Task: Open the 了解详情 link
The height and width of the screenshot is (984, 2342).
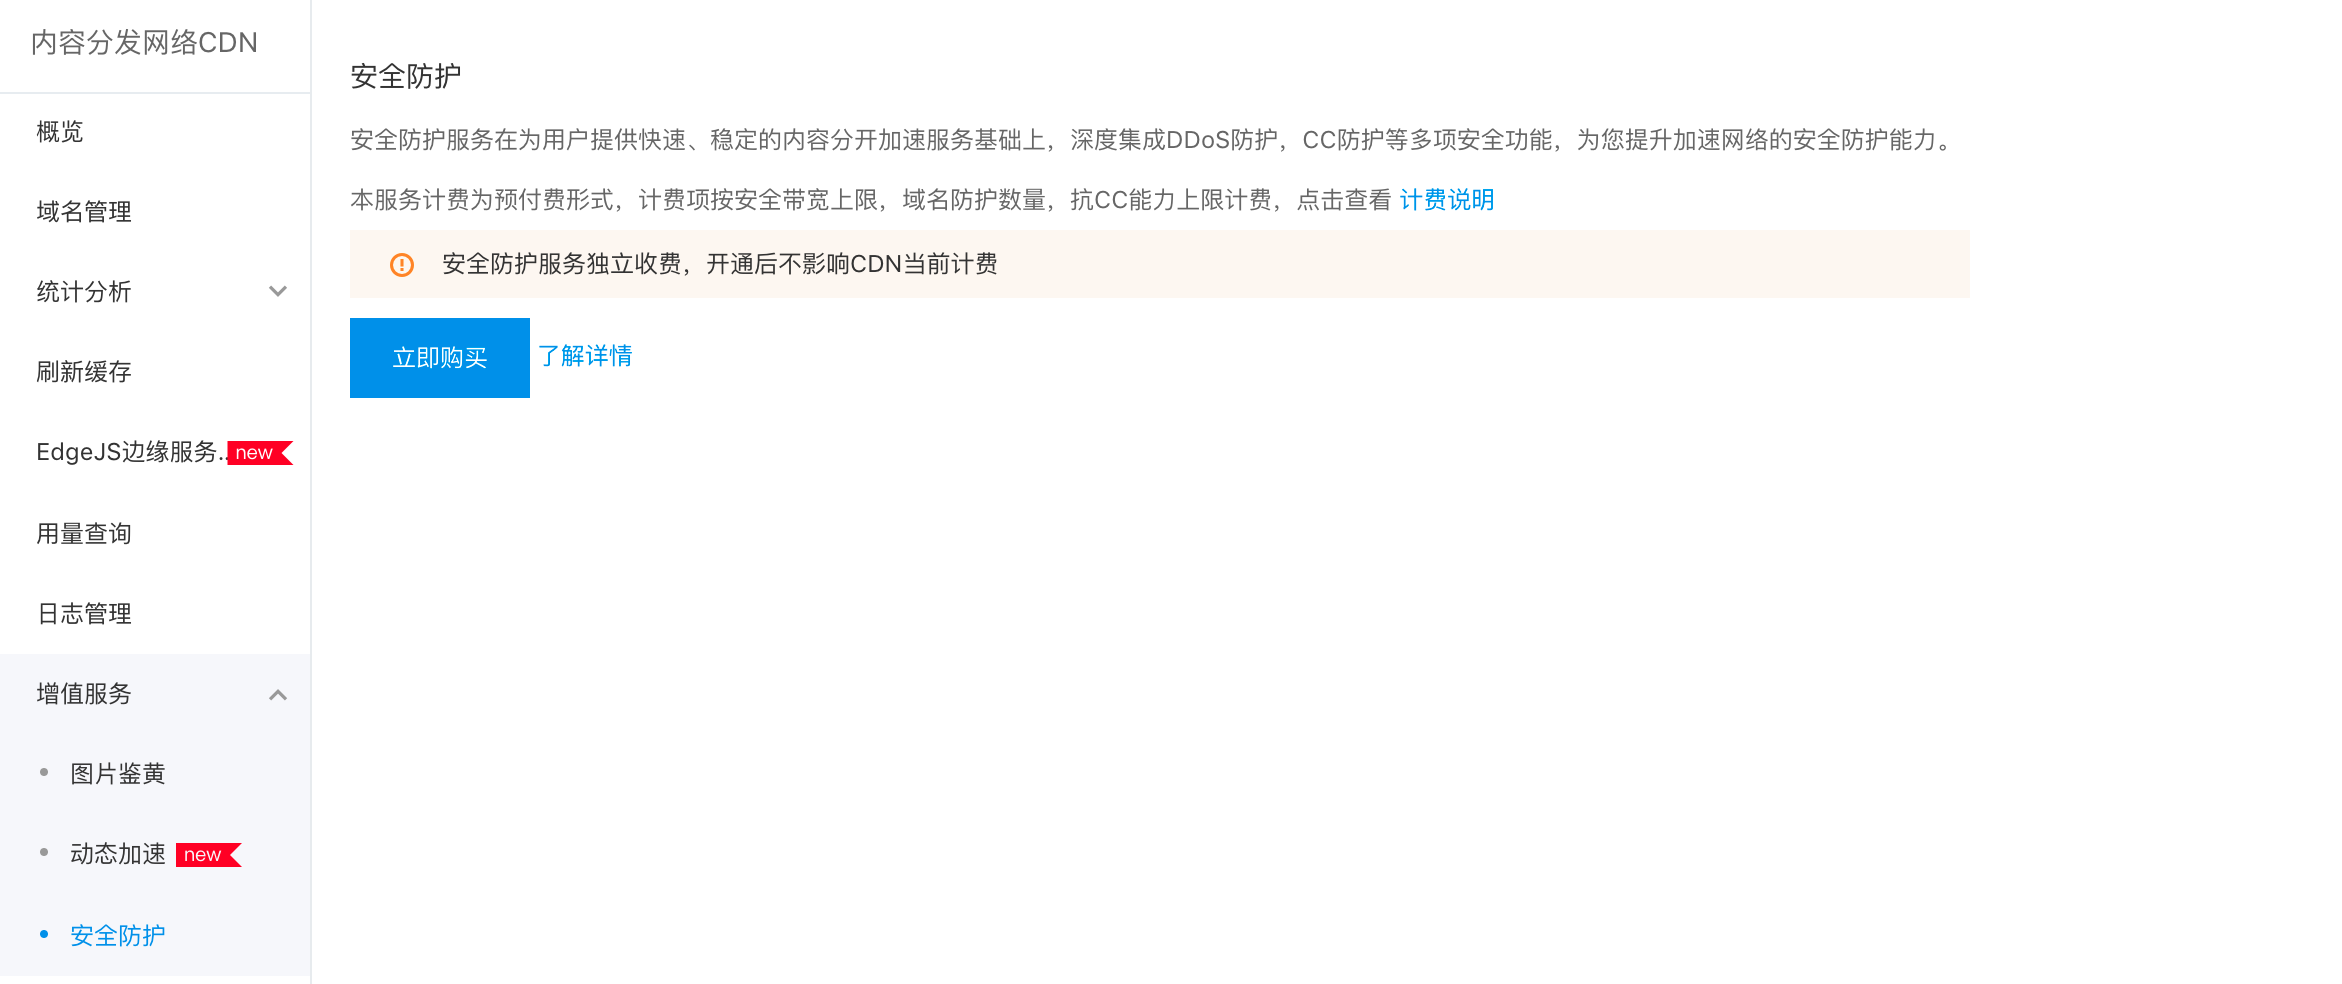Action: [585, 356]
